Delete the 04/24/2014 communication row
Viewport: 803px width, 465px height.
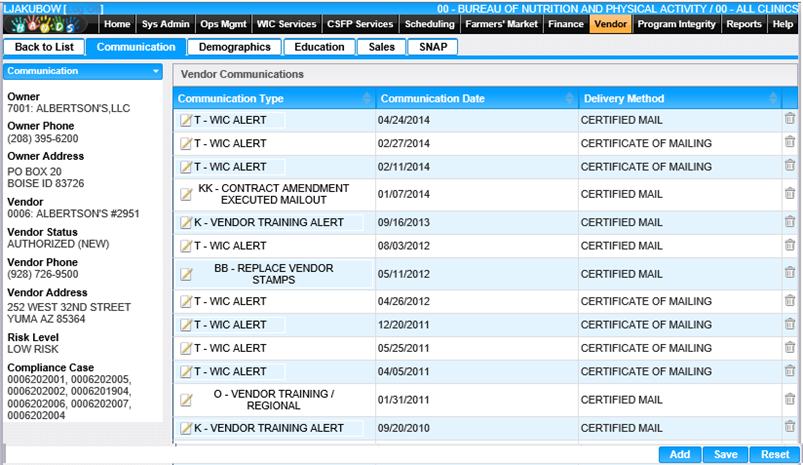click(790, 118)
